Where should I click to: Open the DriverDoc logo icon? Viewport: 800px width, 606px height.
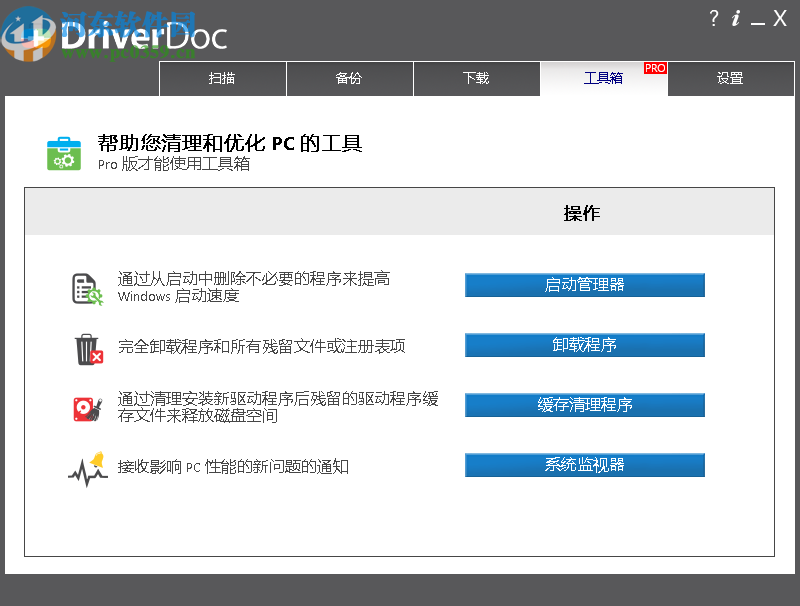point(30,30)
